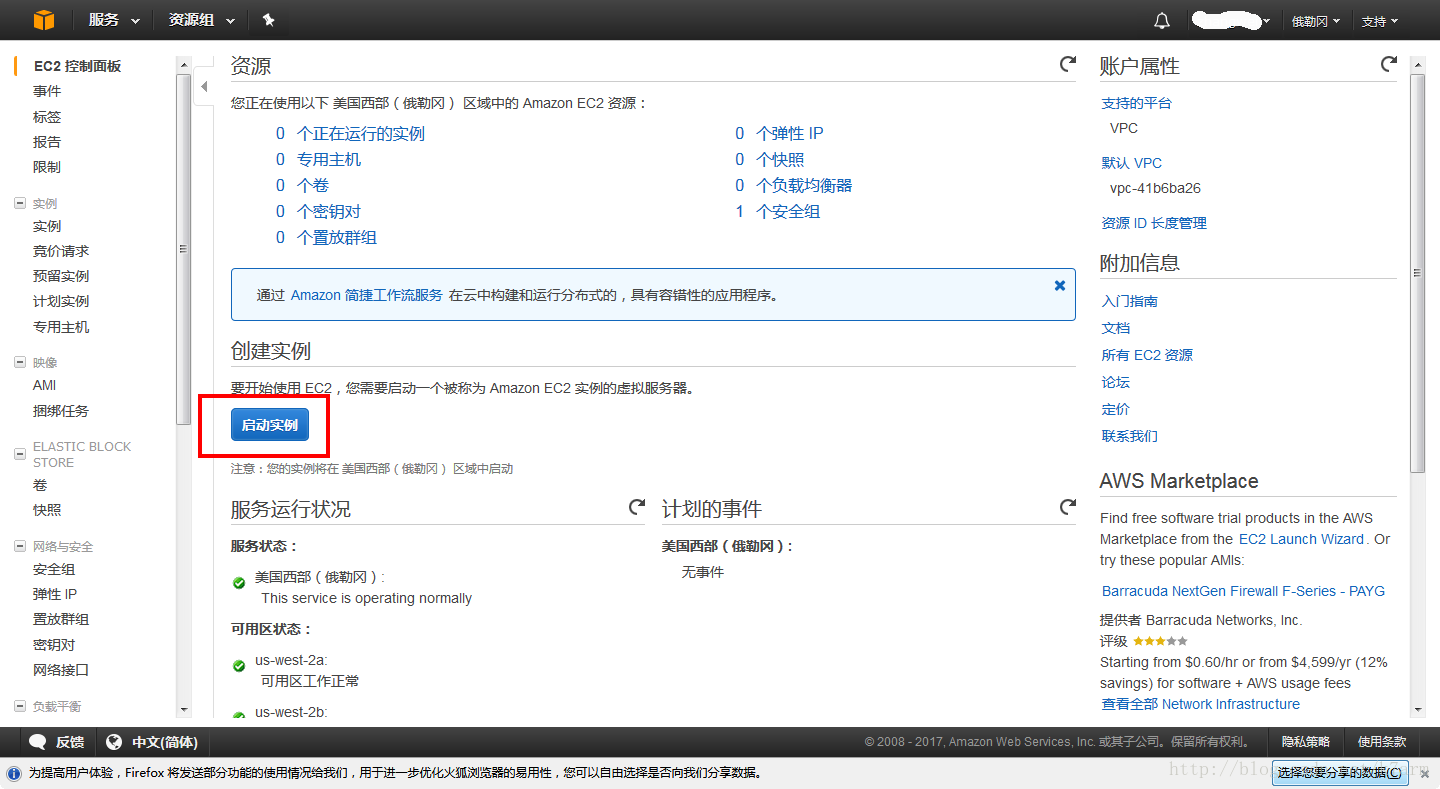Open 事件 in the sidebar
The image size is (1440, 789).
pyautogui.click(x=47, y=91)
